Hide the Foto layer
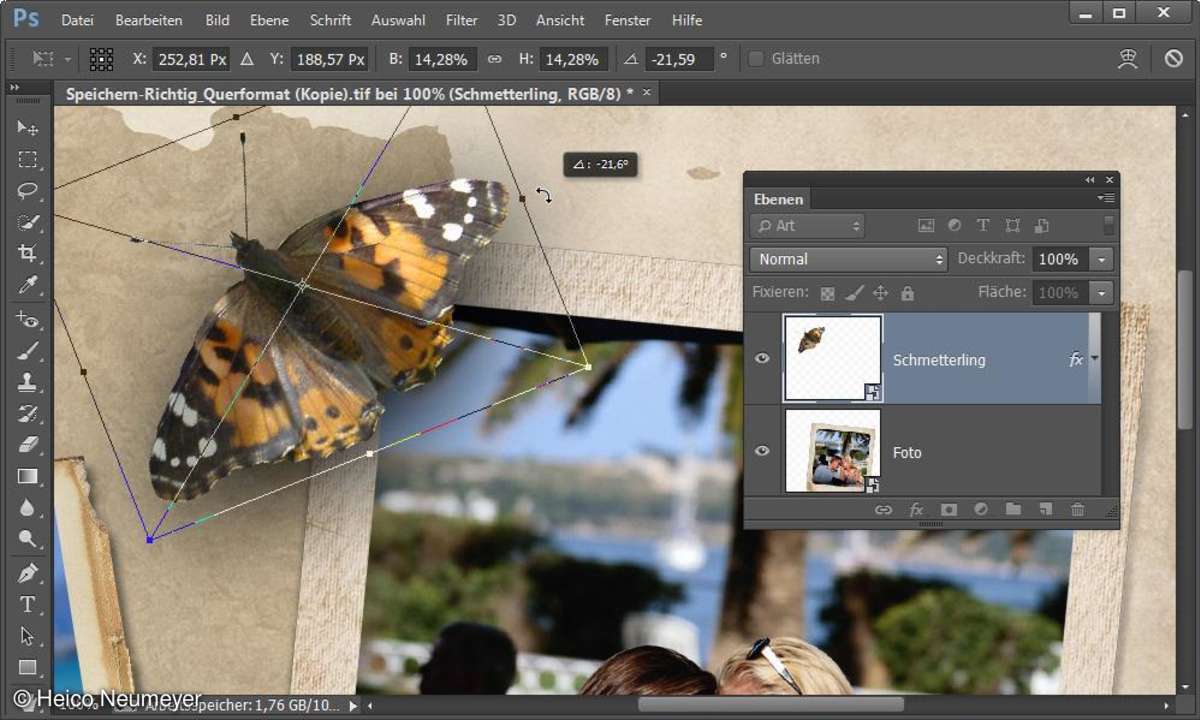The height and width of the screenshot is (720, 1200). (762, 451)
